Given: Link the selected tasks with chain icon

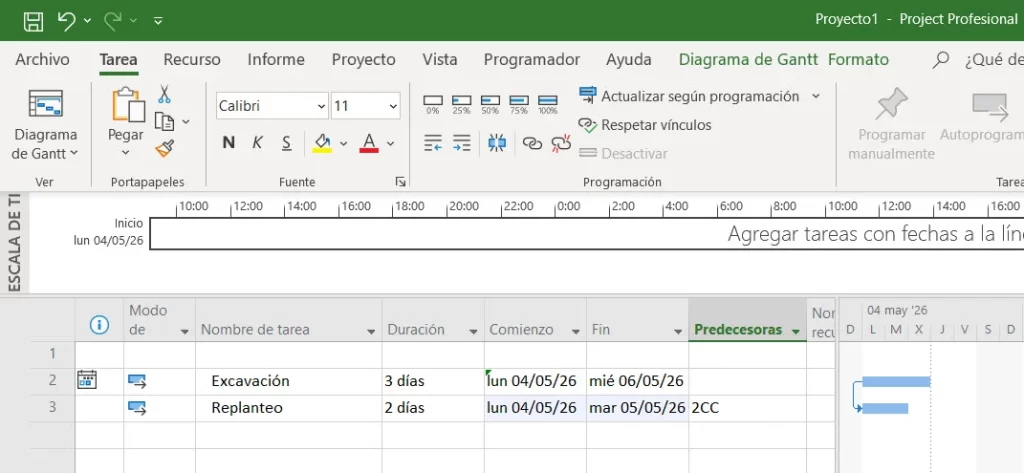Looking at the screenshot, I should coord(532,143).
